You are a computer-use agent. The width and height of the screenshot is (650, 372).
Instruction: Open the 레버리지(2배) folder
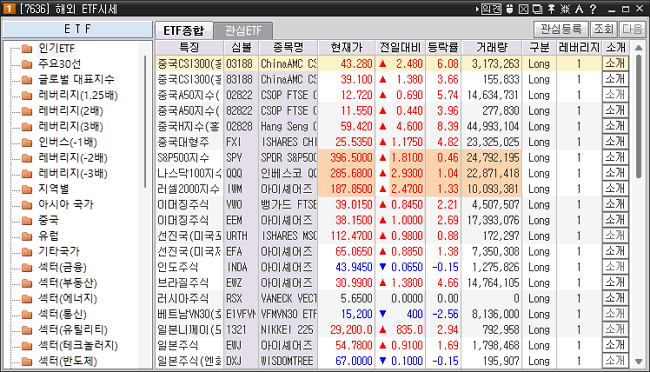coord(70,111)
